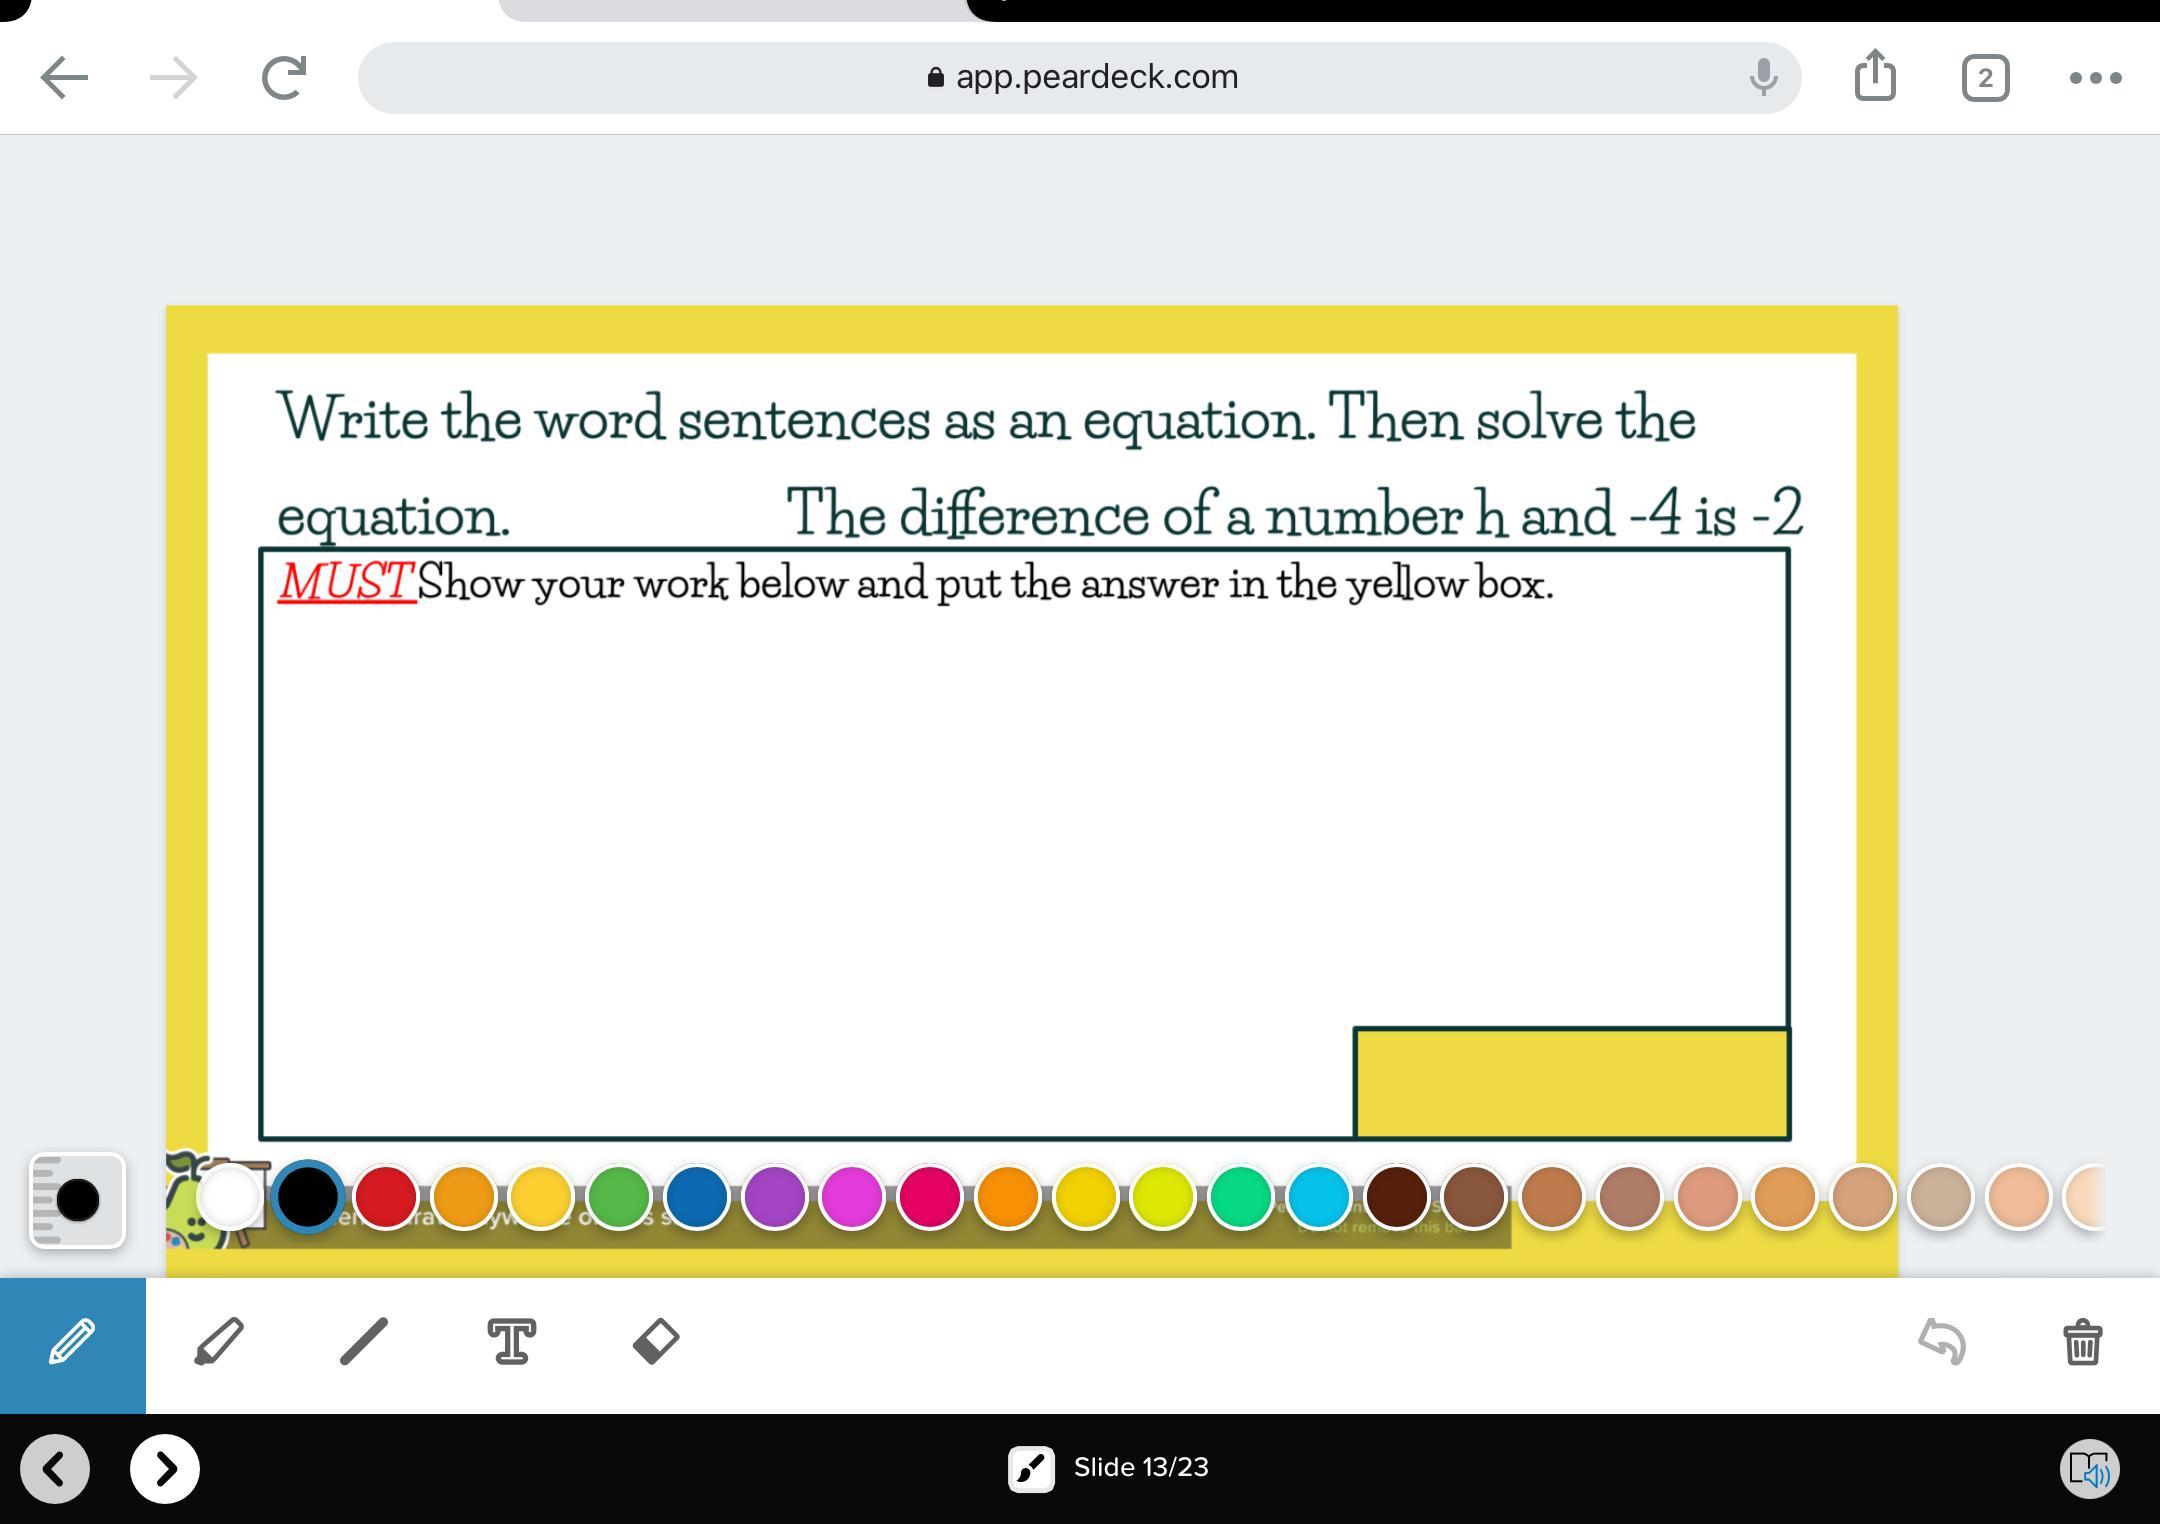Undo the last drawing stroke

coord(1942,1343)
